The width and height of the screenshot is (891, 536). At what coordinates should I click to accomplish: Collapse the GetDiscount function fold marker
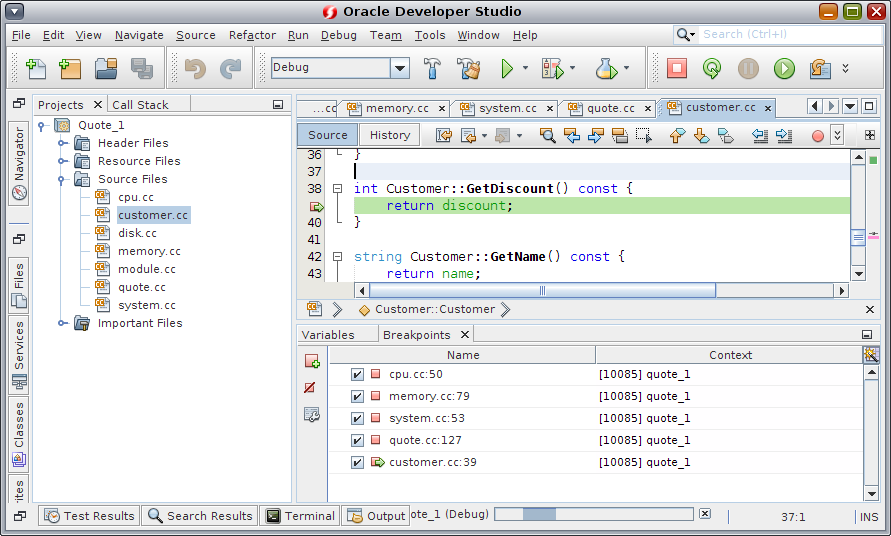(x=338, y=189)
